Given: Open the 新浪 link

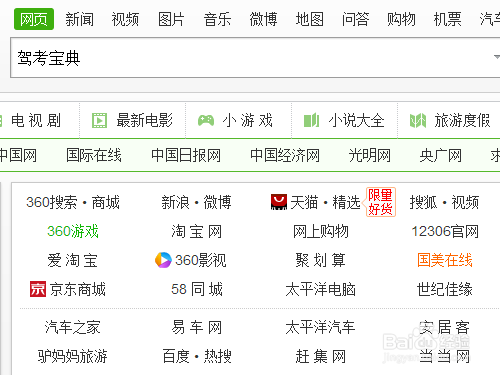Looking at the screenshot, I should [175, 202].
